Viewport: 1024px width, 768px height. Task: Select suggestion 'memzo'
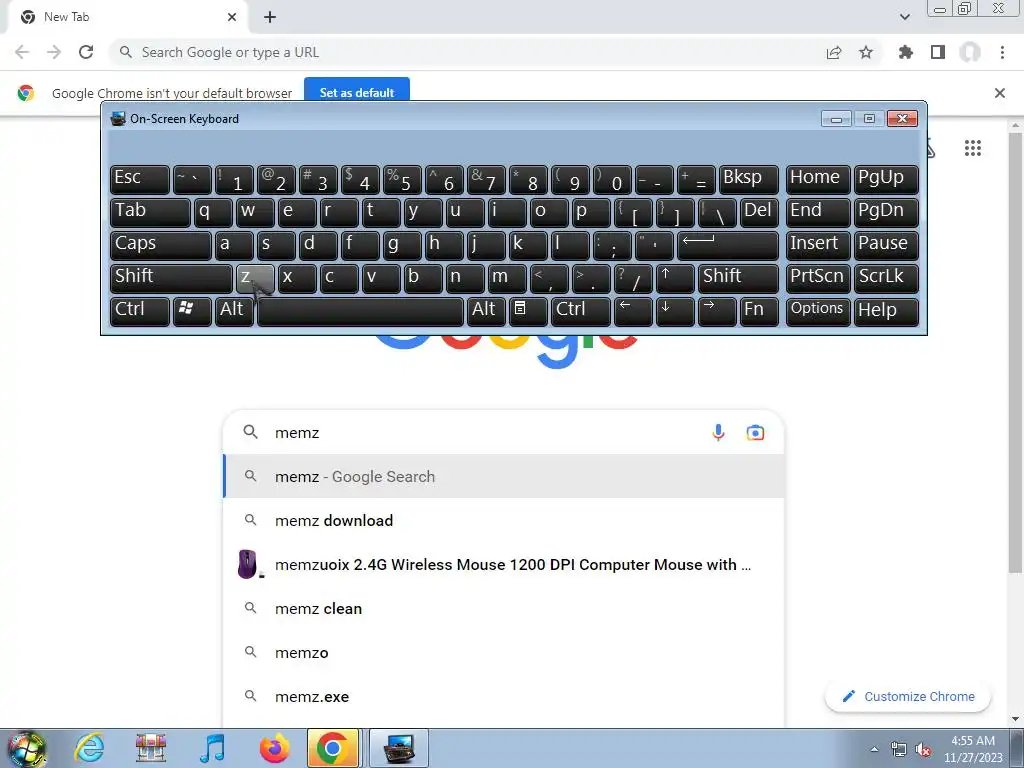coord(504,652)
